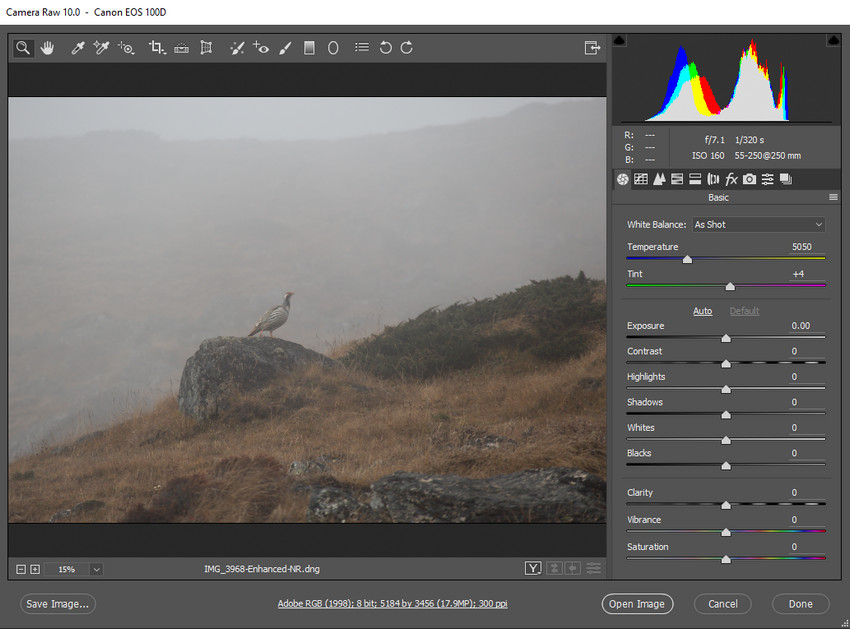Click the Default tone adjustment link
Image resolution: width=850 pixels, height=629 pixels.
[x=744, y=311]
